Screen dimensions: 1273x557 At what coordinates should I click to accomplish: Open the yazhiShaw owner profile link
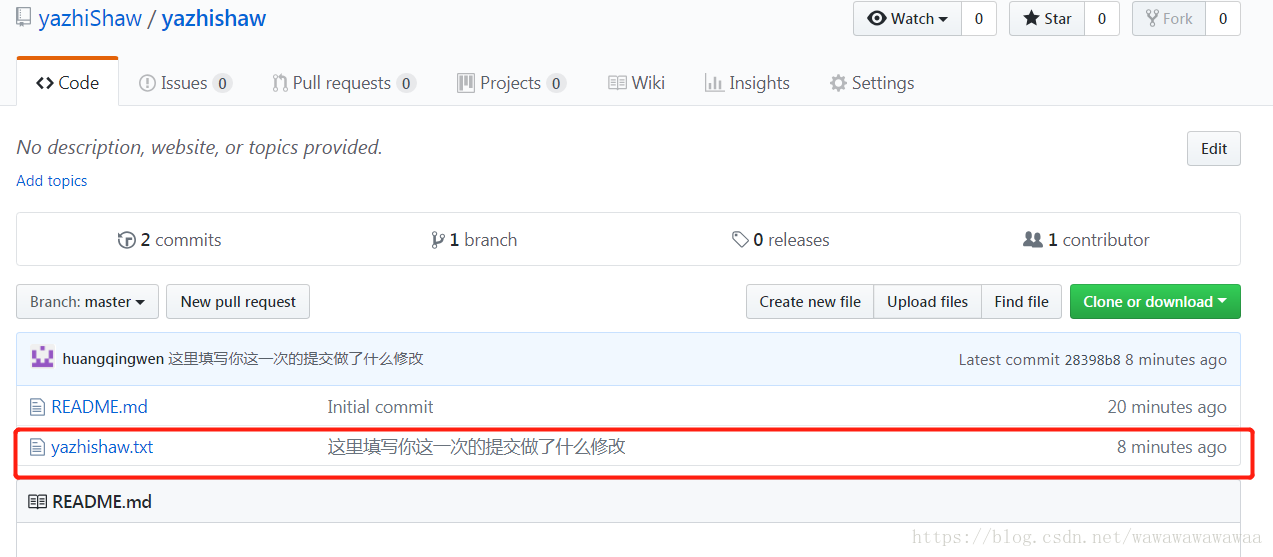click(x=90, y=18)
